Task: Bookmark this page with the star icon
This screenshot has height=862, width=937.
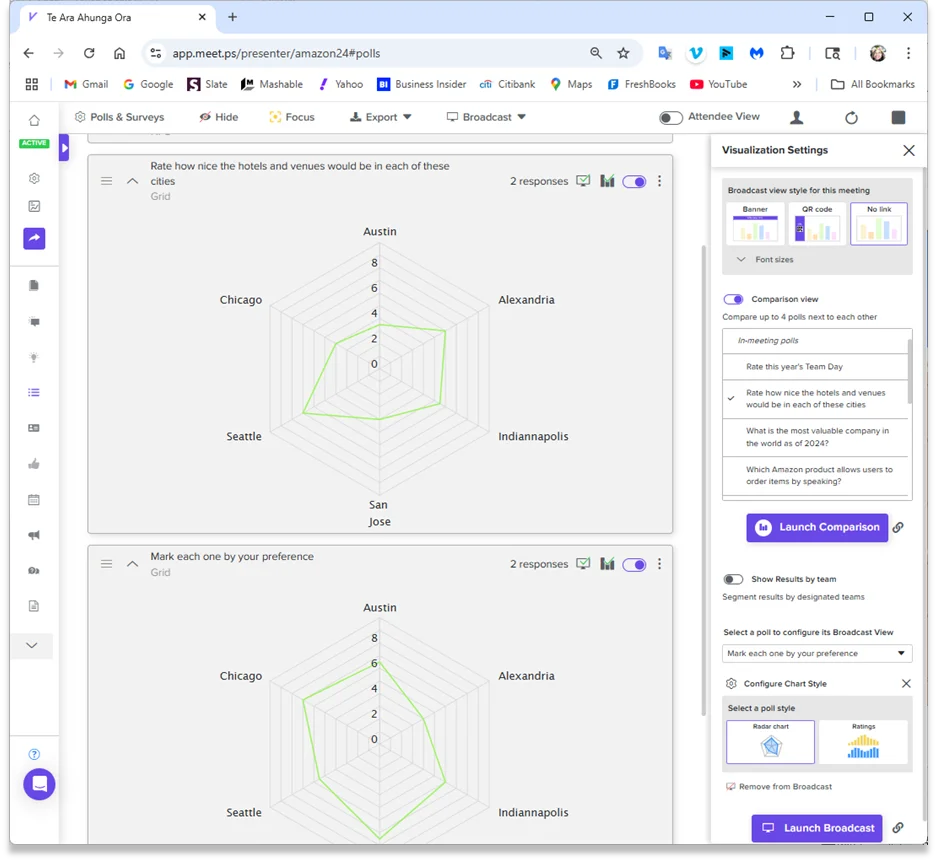Action: pos(623,53)
